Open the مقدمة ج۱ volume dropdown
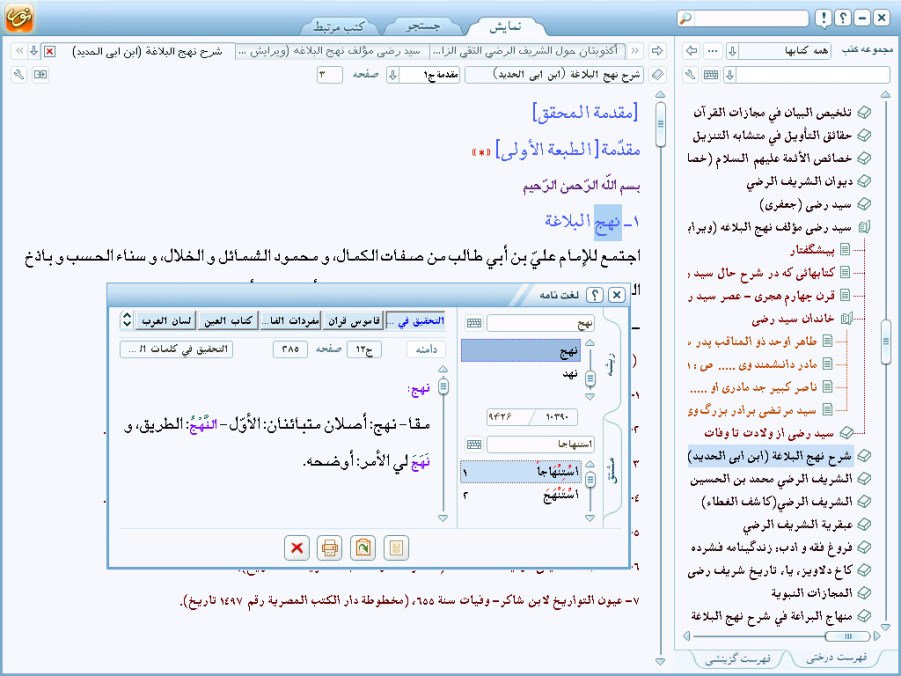Viewport: 901px width, 676px height. click(393, 75)
